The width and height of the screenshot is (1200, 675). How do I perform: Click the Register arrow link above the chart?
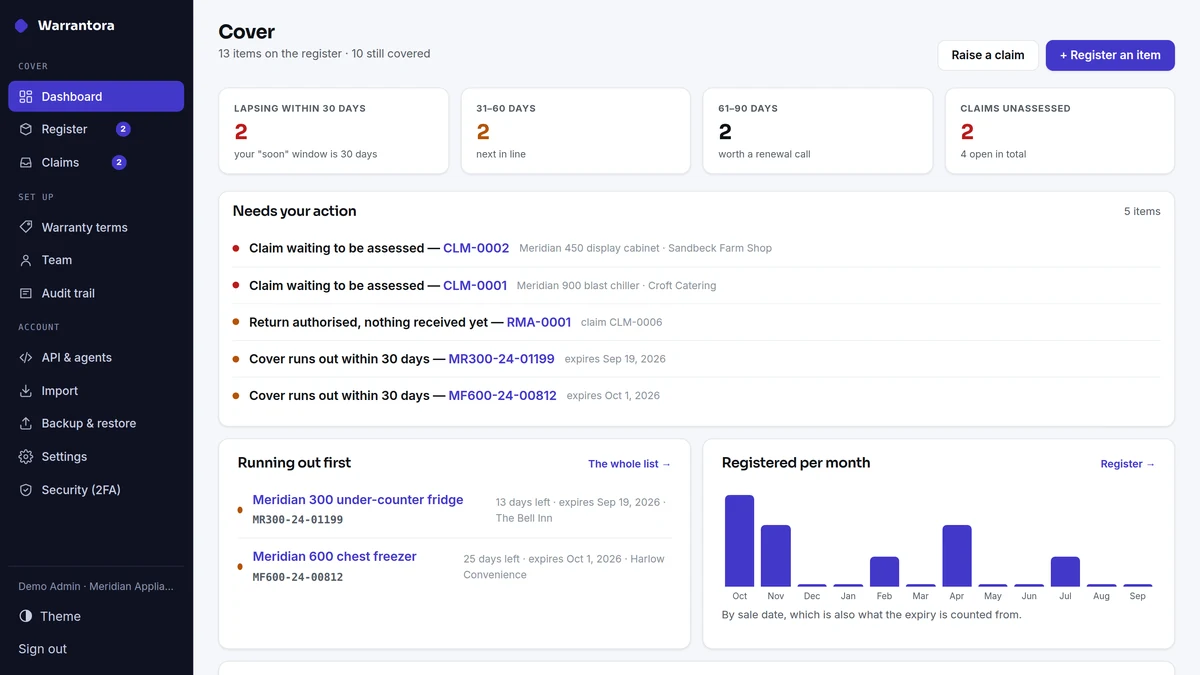(1128, 464)
